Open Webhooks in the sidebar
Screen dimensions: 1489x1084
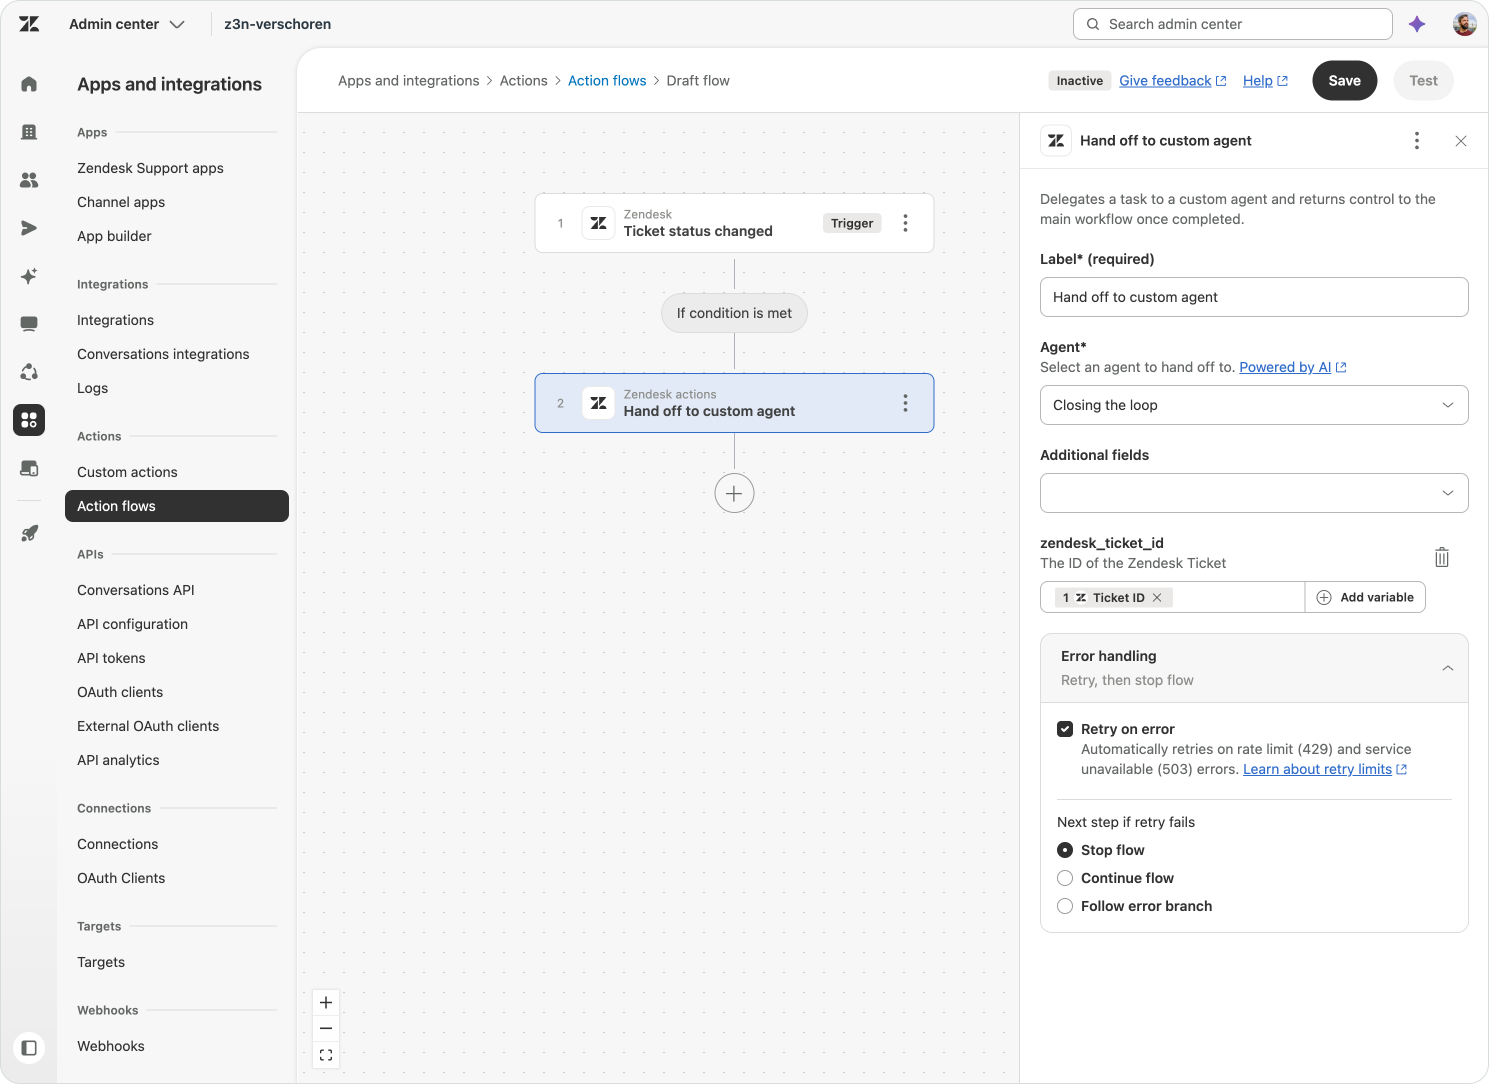point(111,1046)
